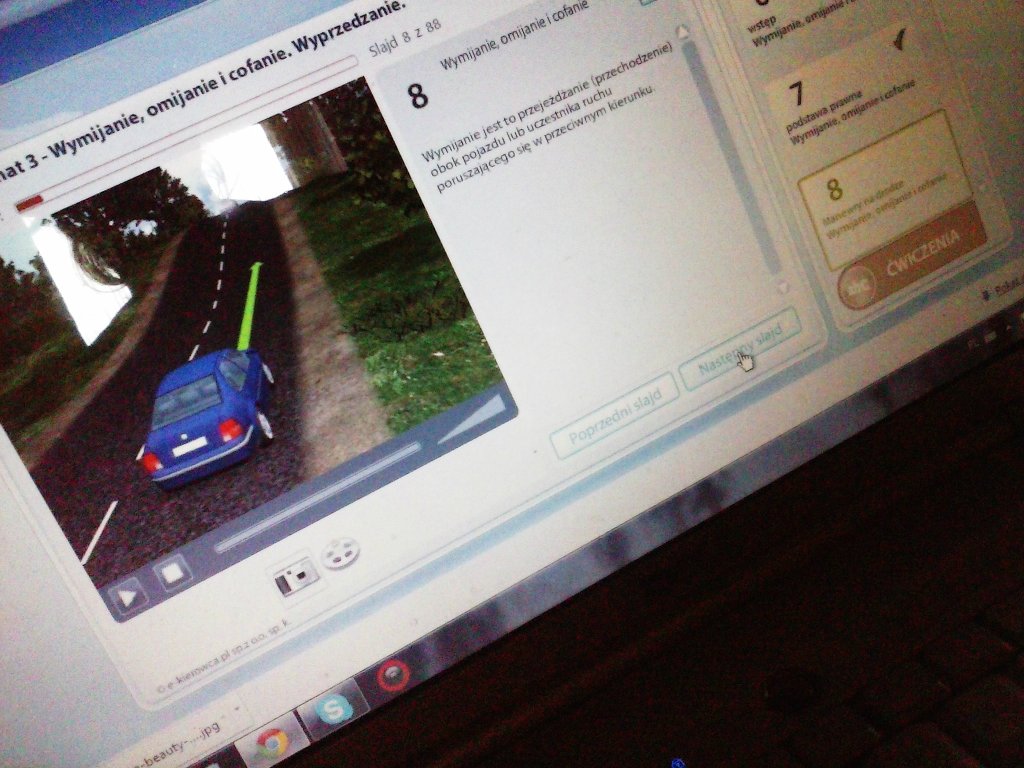Open the ĆWICZENIA exercises button

pyautogui.click(x=912, y=255)
